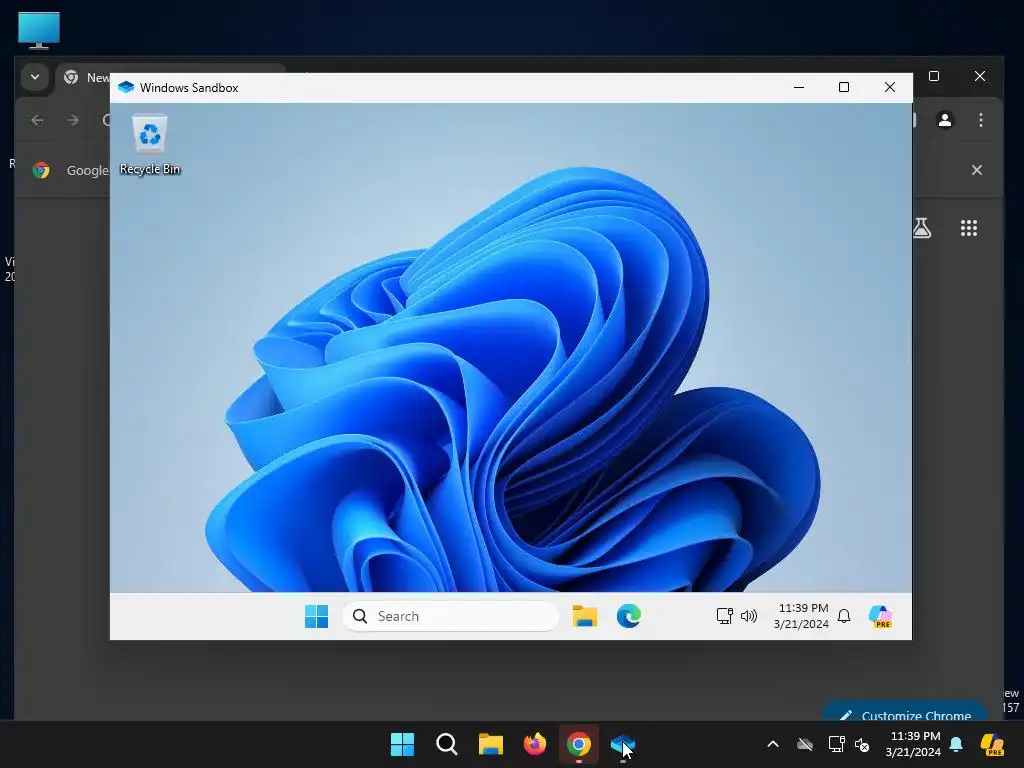This screenshot has height=768, width=1024.
Task: Open host muted volume tray icon
Action: coord(862,744)
